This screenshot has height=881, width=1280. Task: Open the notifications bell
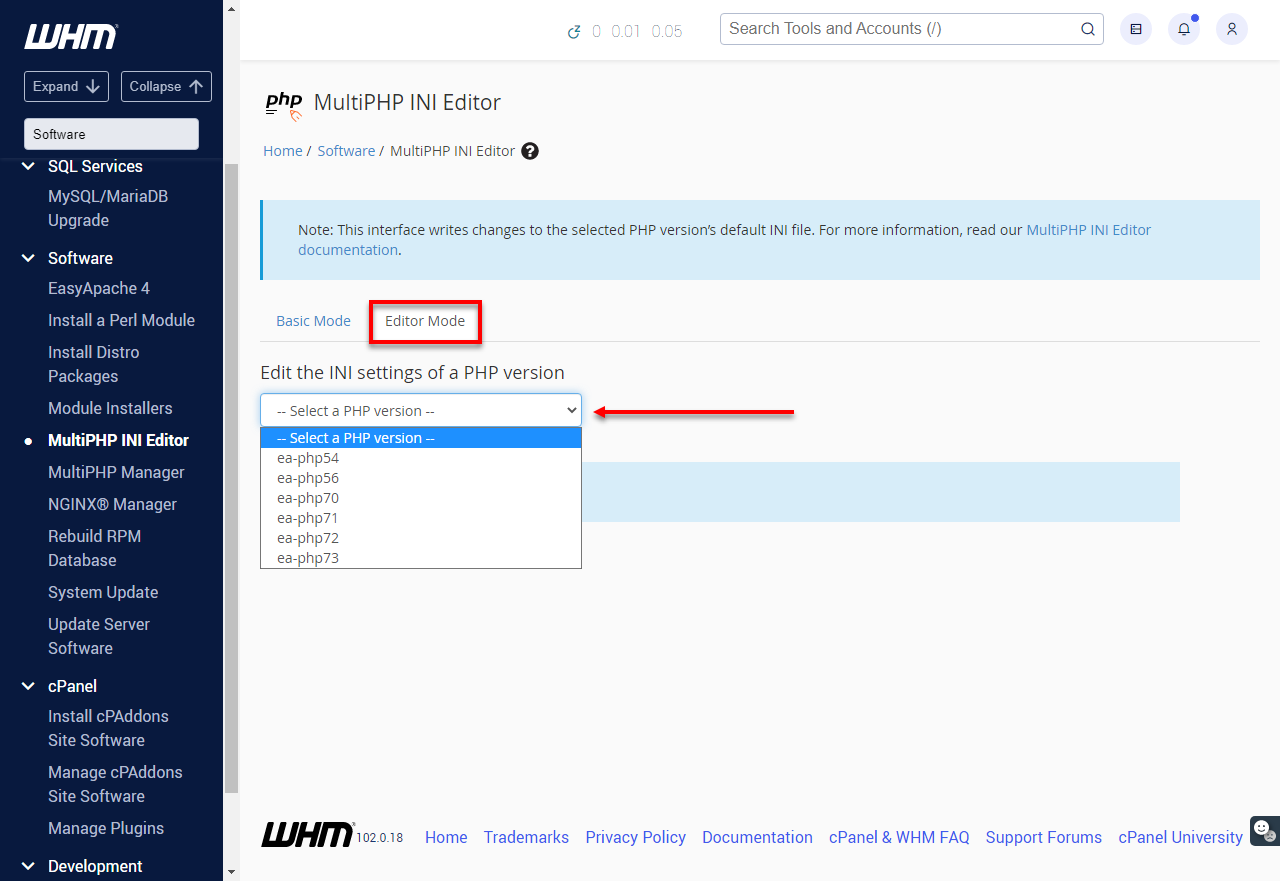click(x=1183, y=29)
